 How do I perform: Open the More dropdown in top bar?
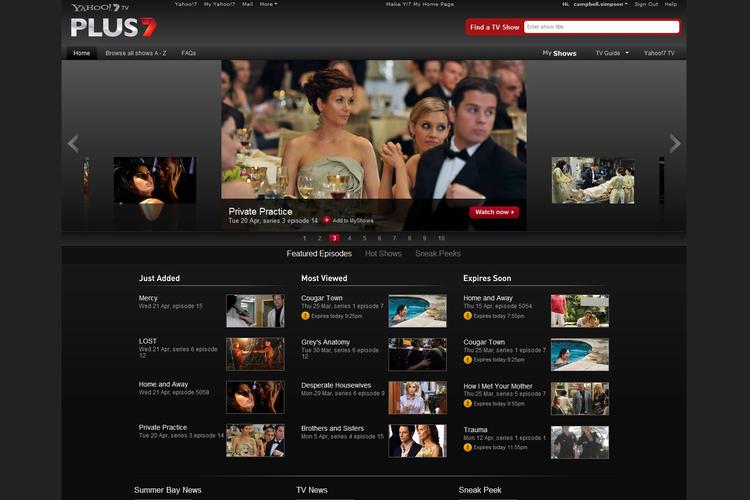[x=268, y=4]
